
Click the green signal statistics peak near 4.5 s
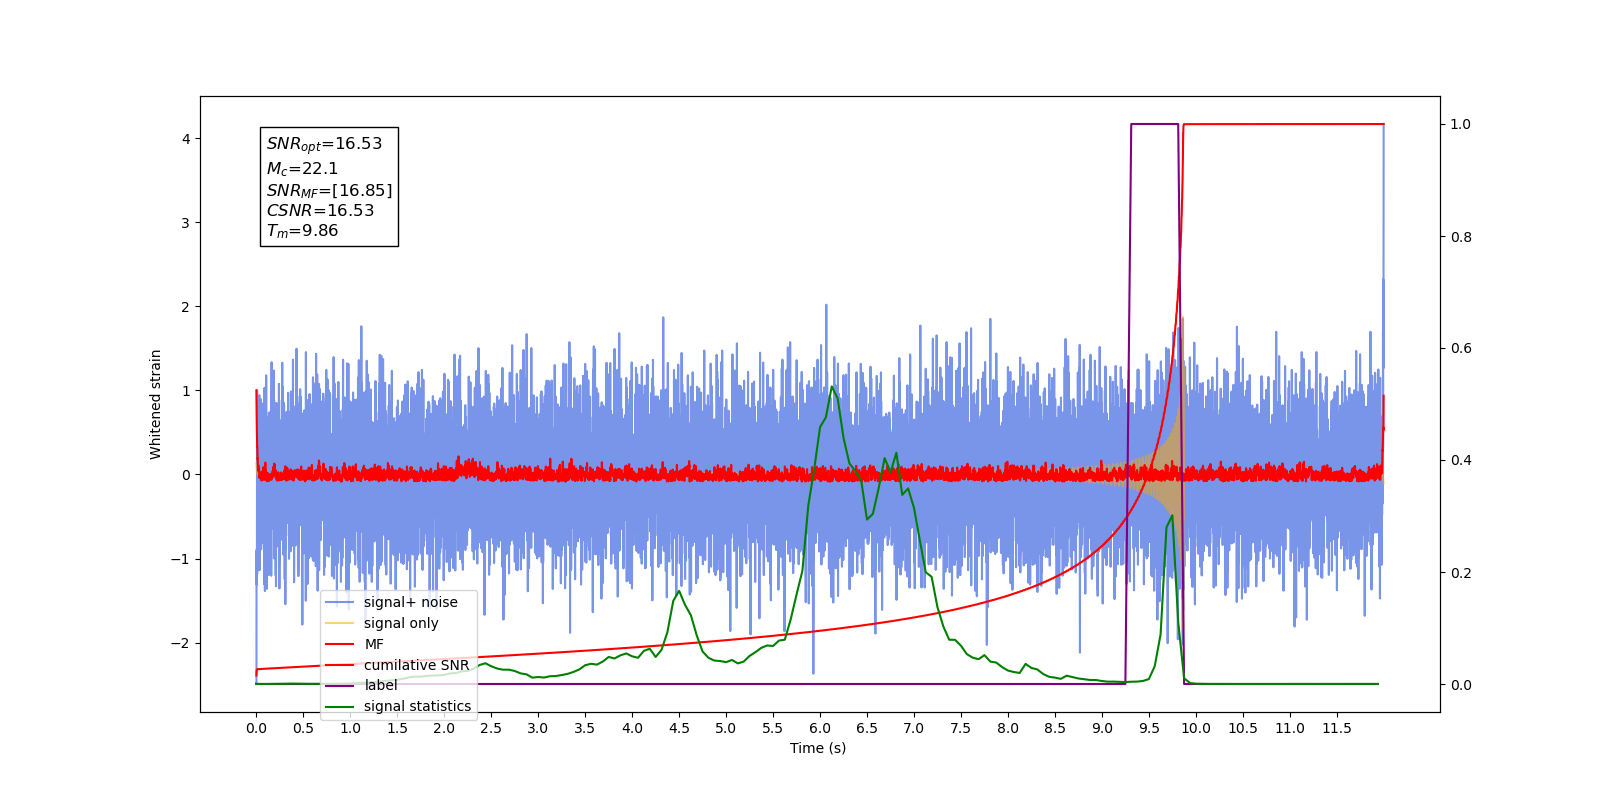point(679,592)
